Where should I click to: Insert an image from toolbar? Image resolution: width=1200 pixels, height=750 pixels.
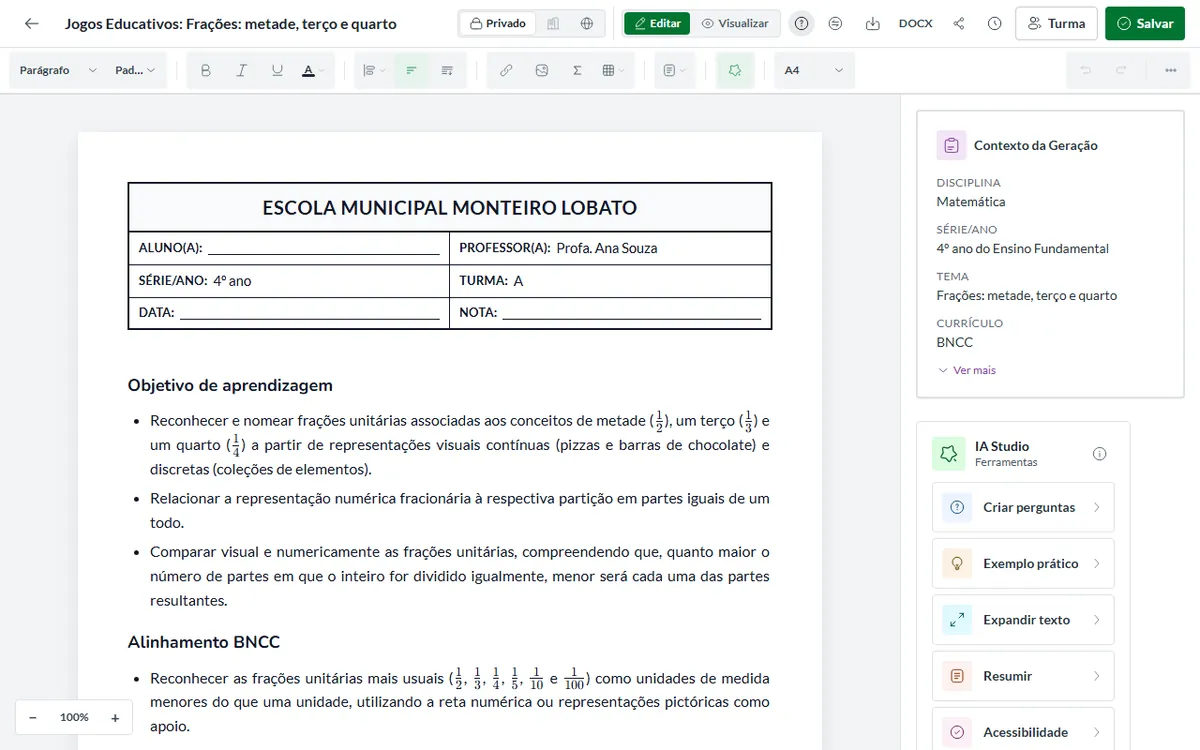coord(541,70)
